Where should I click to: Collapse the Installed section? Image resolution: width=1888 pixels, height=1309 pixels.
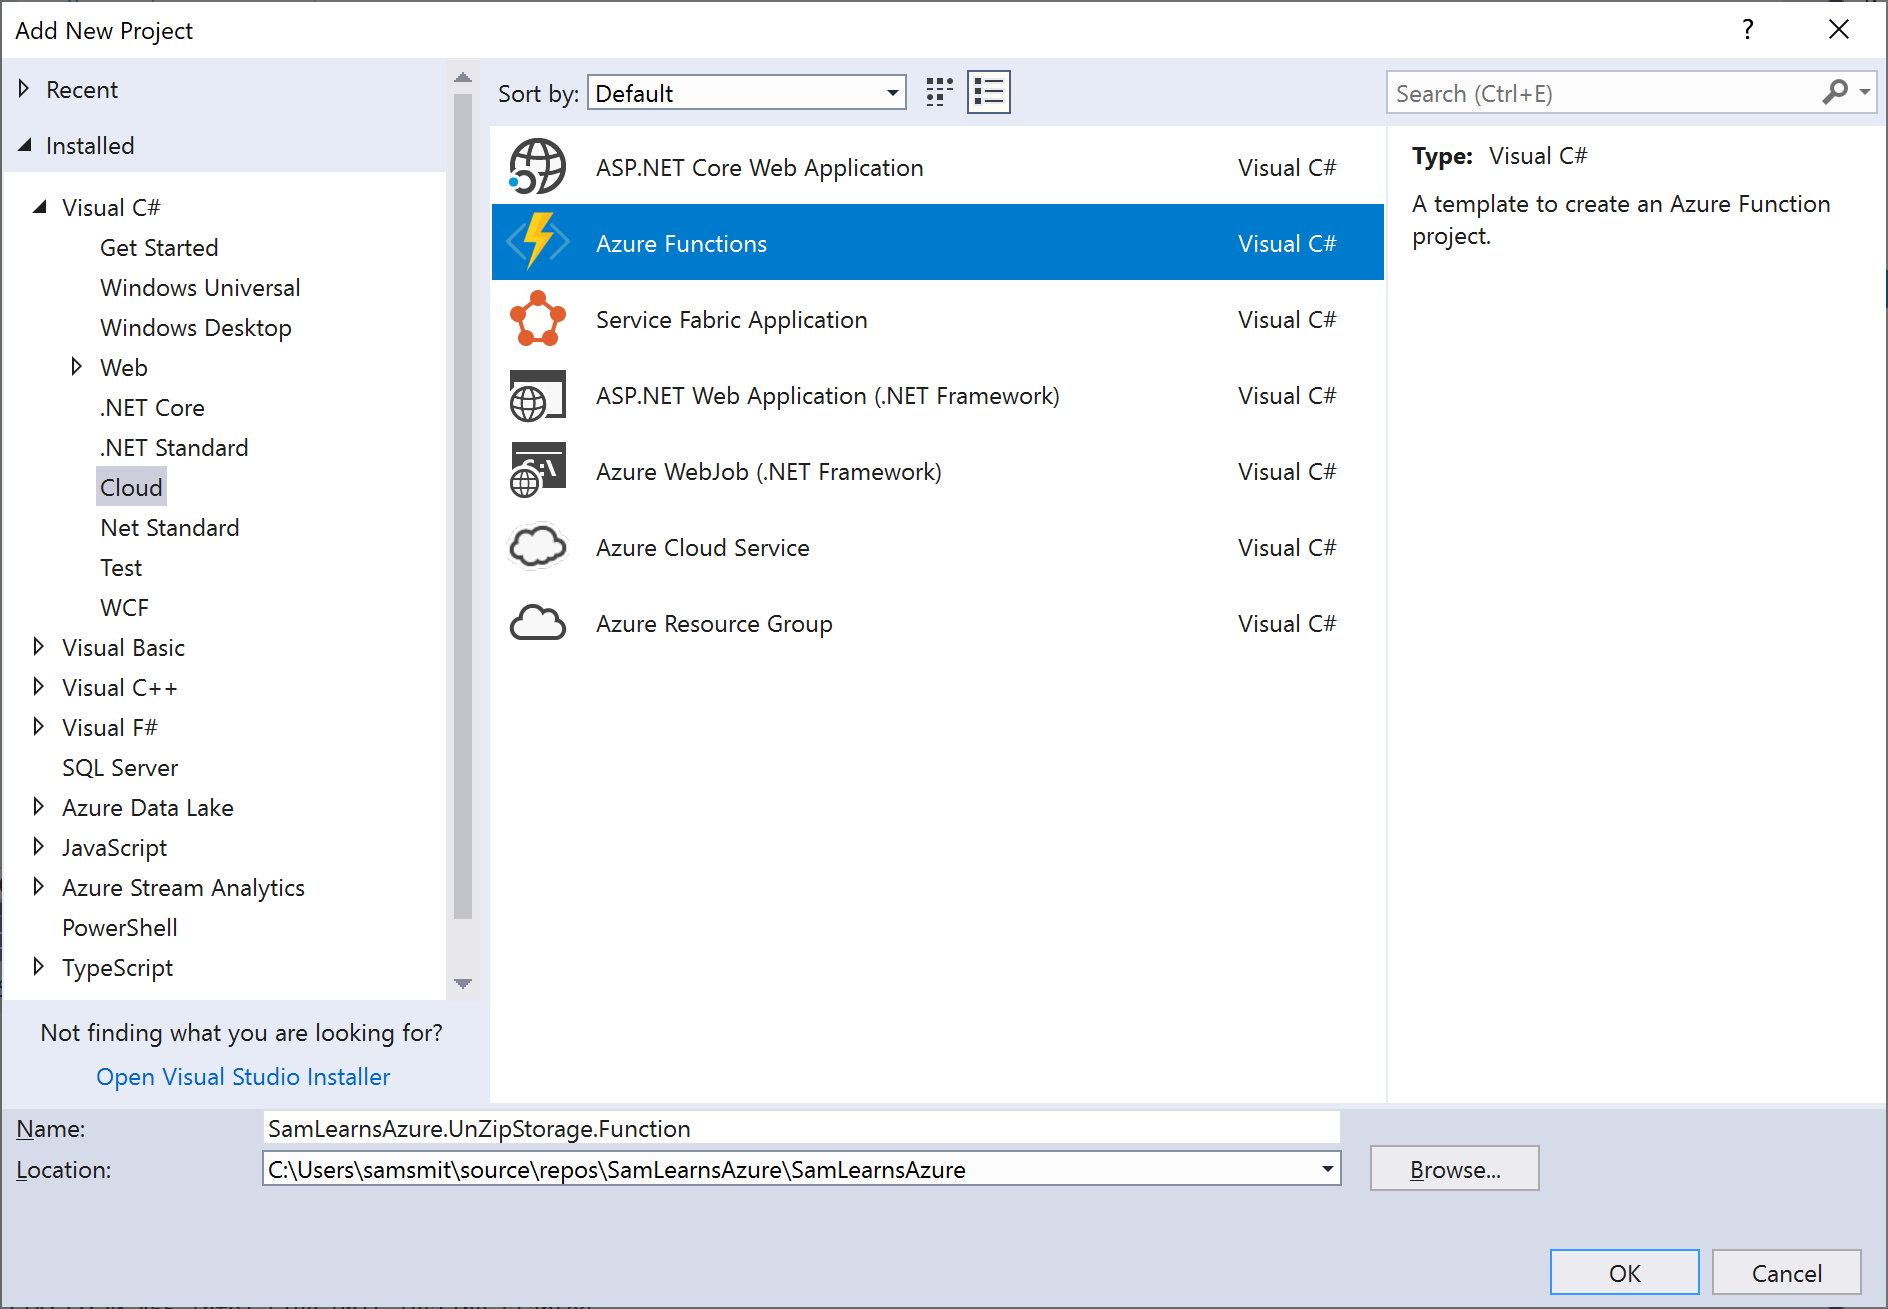coord(25,146)
